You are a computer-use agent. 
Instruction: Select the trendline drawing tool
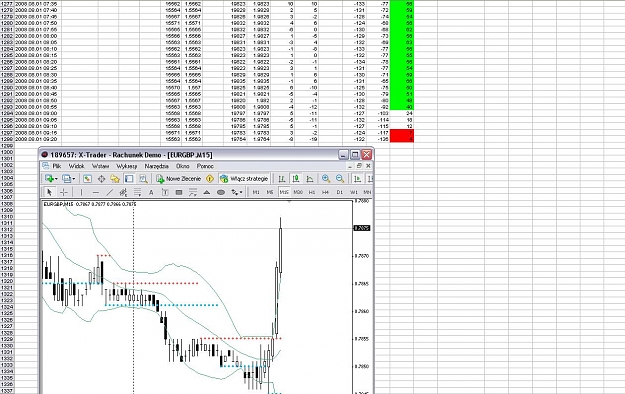(109, 192)
